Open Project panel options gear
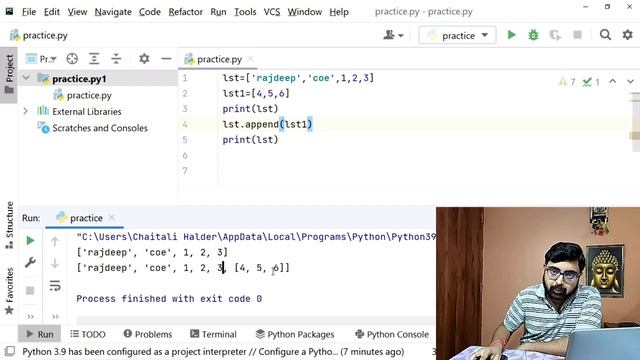640x360 pixels. click(144, 59)
